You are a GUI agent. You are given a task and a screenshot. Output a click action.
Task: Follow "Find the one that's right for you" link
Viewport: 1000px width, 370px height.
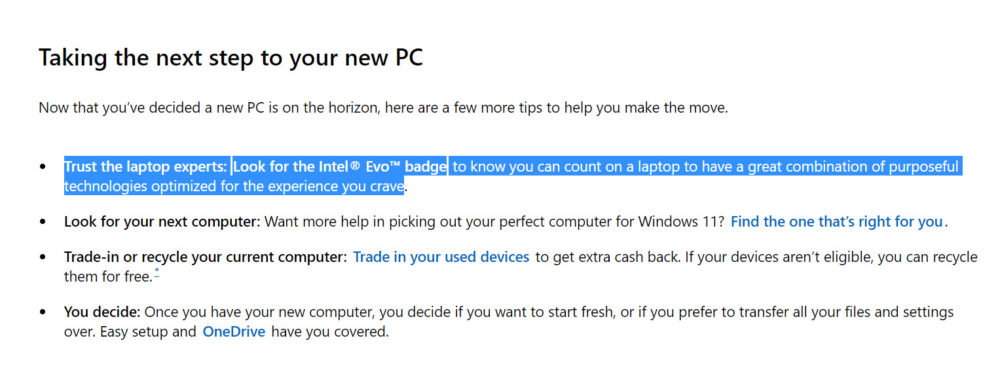point(837,222)
